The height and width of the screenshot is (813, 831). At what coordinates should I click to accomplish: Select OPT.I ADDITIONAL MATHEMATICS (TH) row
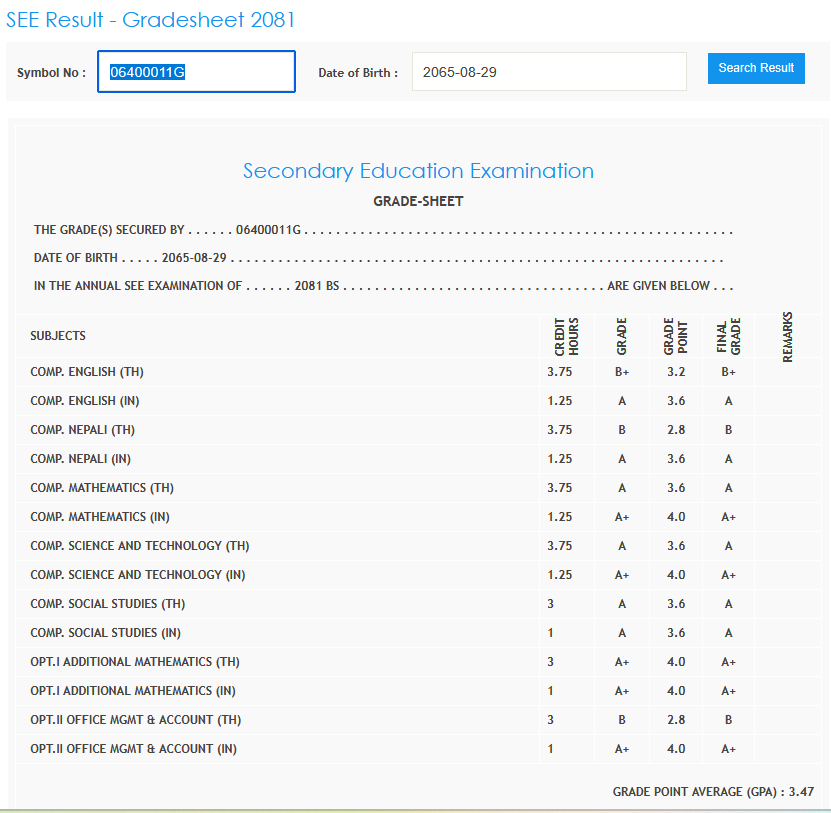[x=135, y=662]
